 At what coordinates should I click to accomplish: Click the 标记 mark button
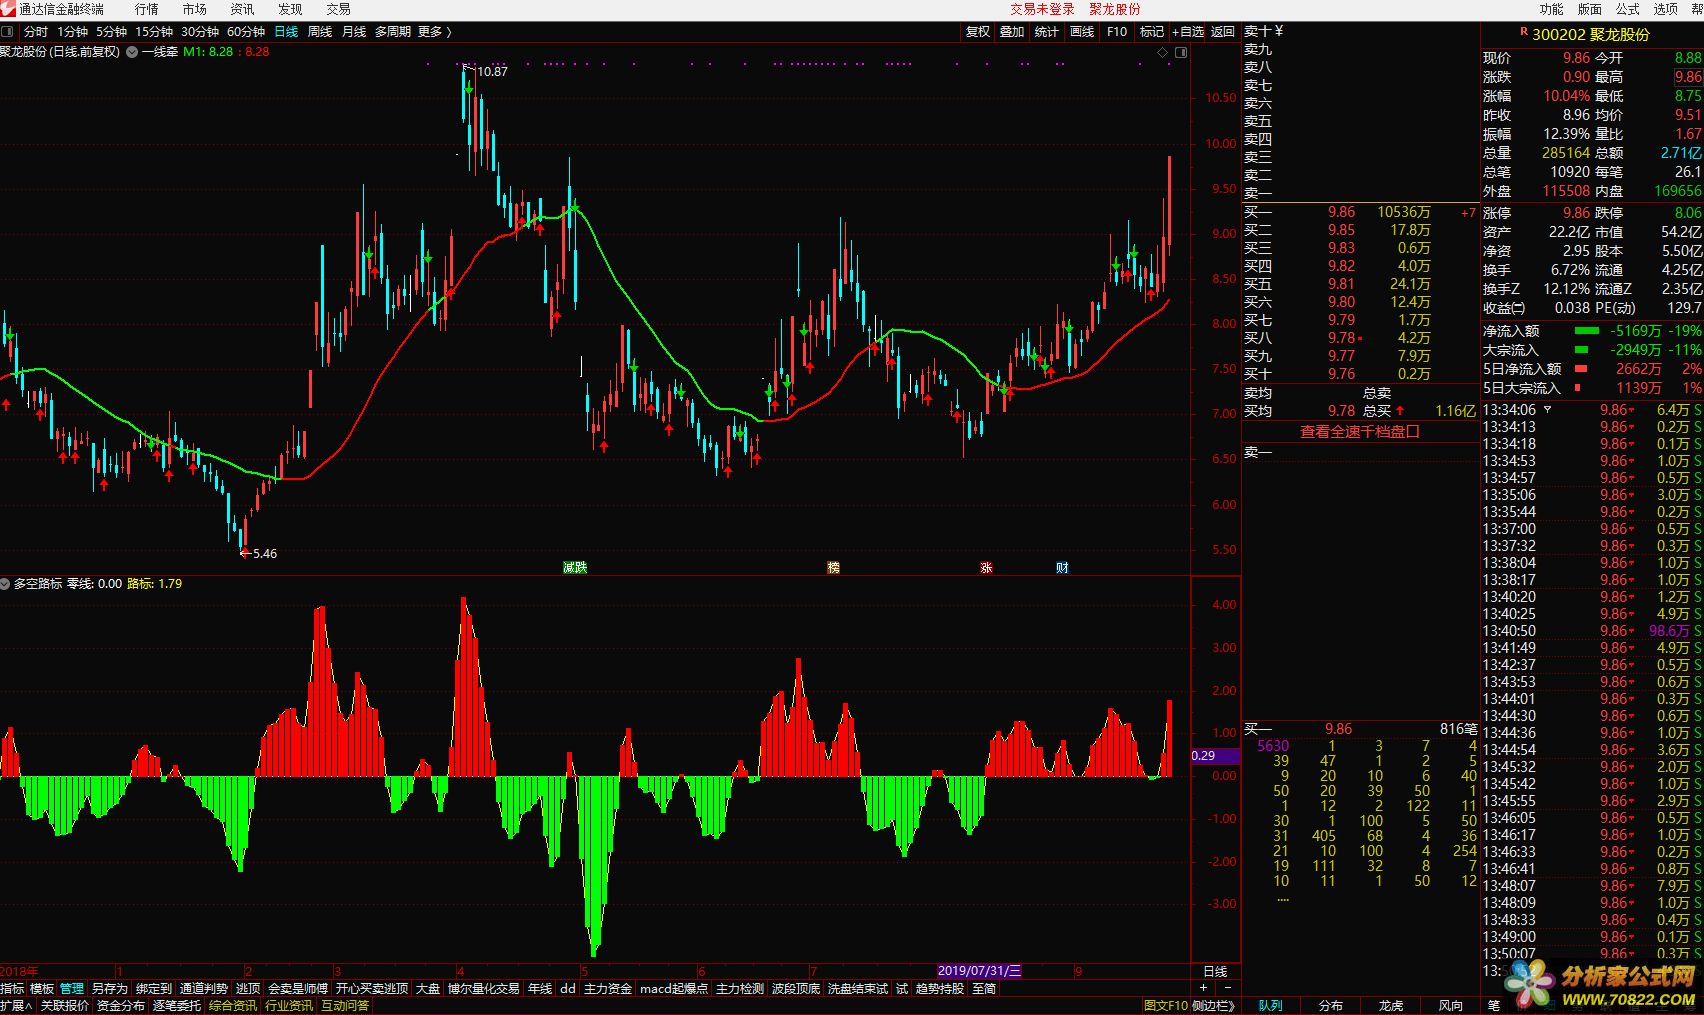(x=1152, y=32)
